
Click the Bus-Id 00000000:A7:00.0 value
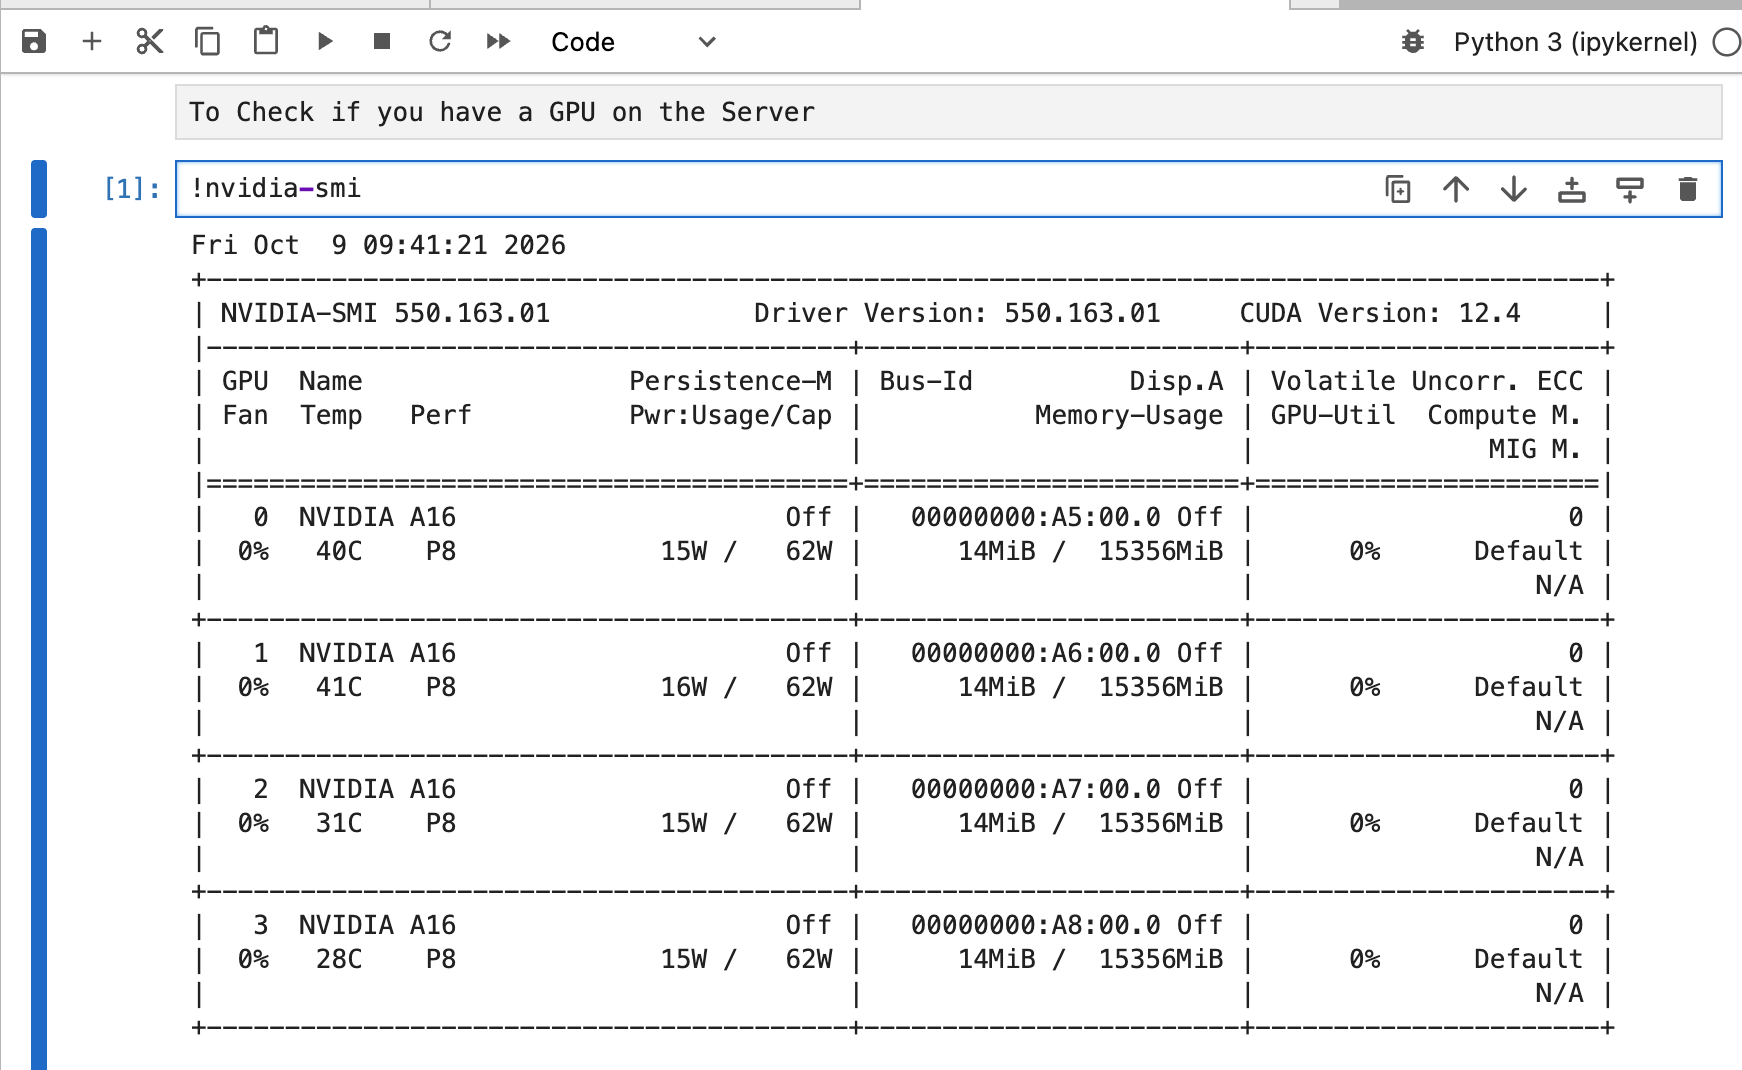pos(1036,789)
